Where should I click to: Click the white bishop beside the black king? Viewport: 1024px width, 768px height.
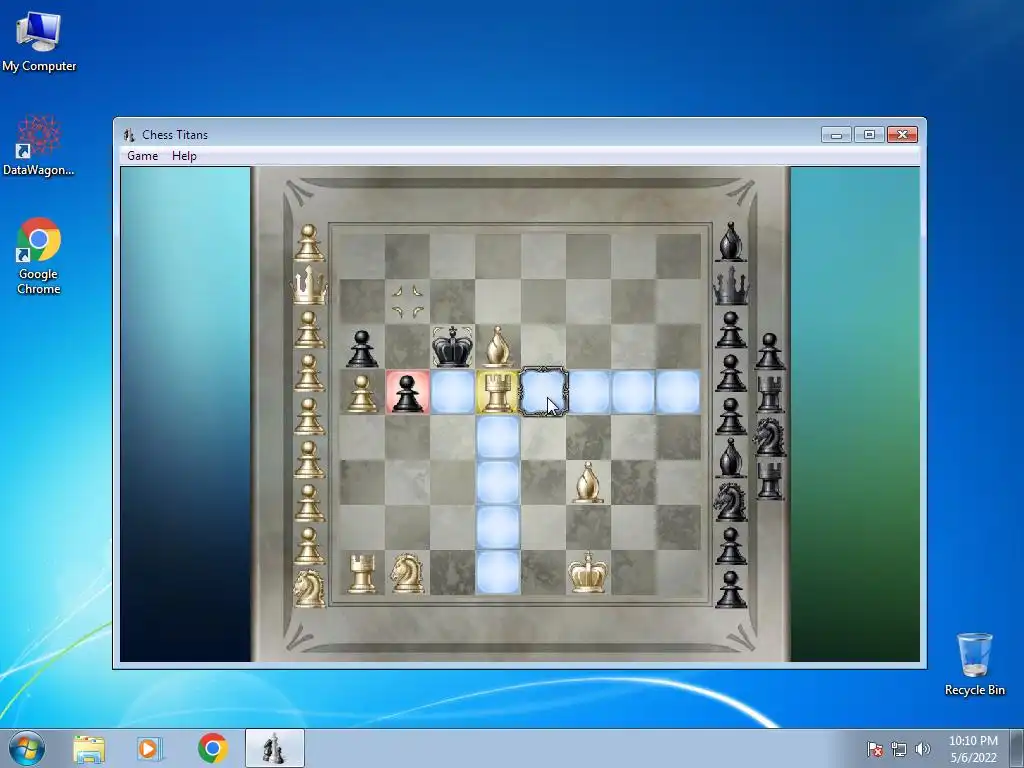point(498,346)
